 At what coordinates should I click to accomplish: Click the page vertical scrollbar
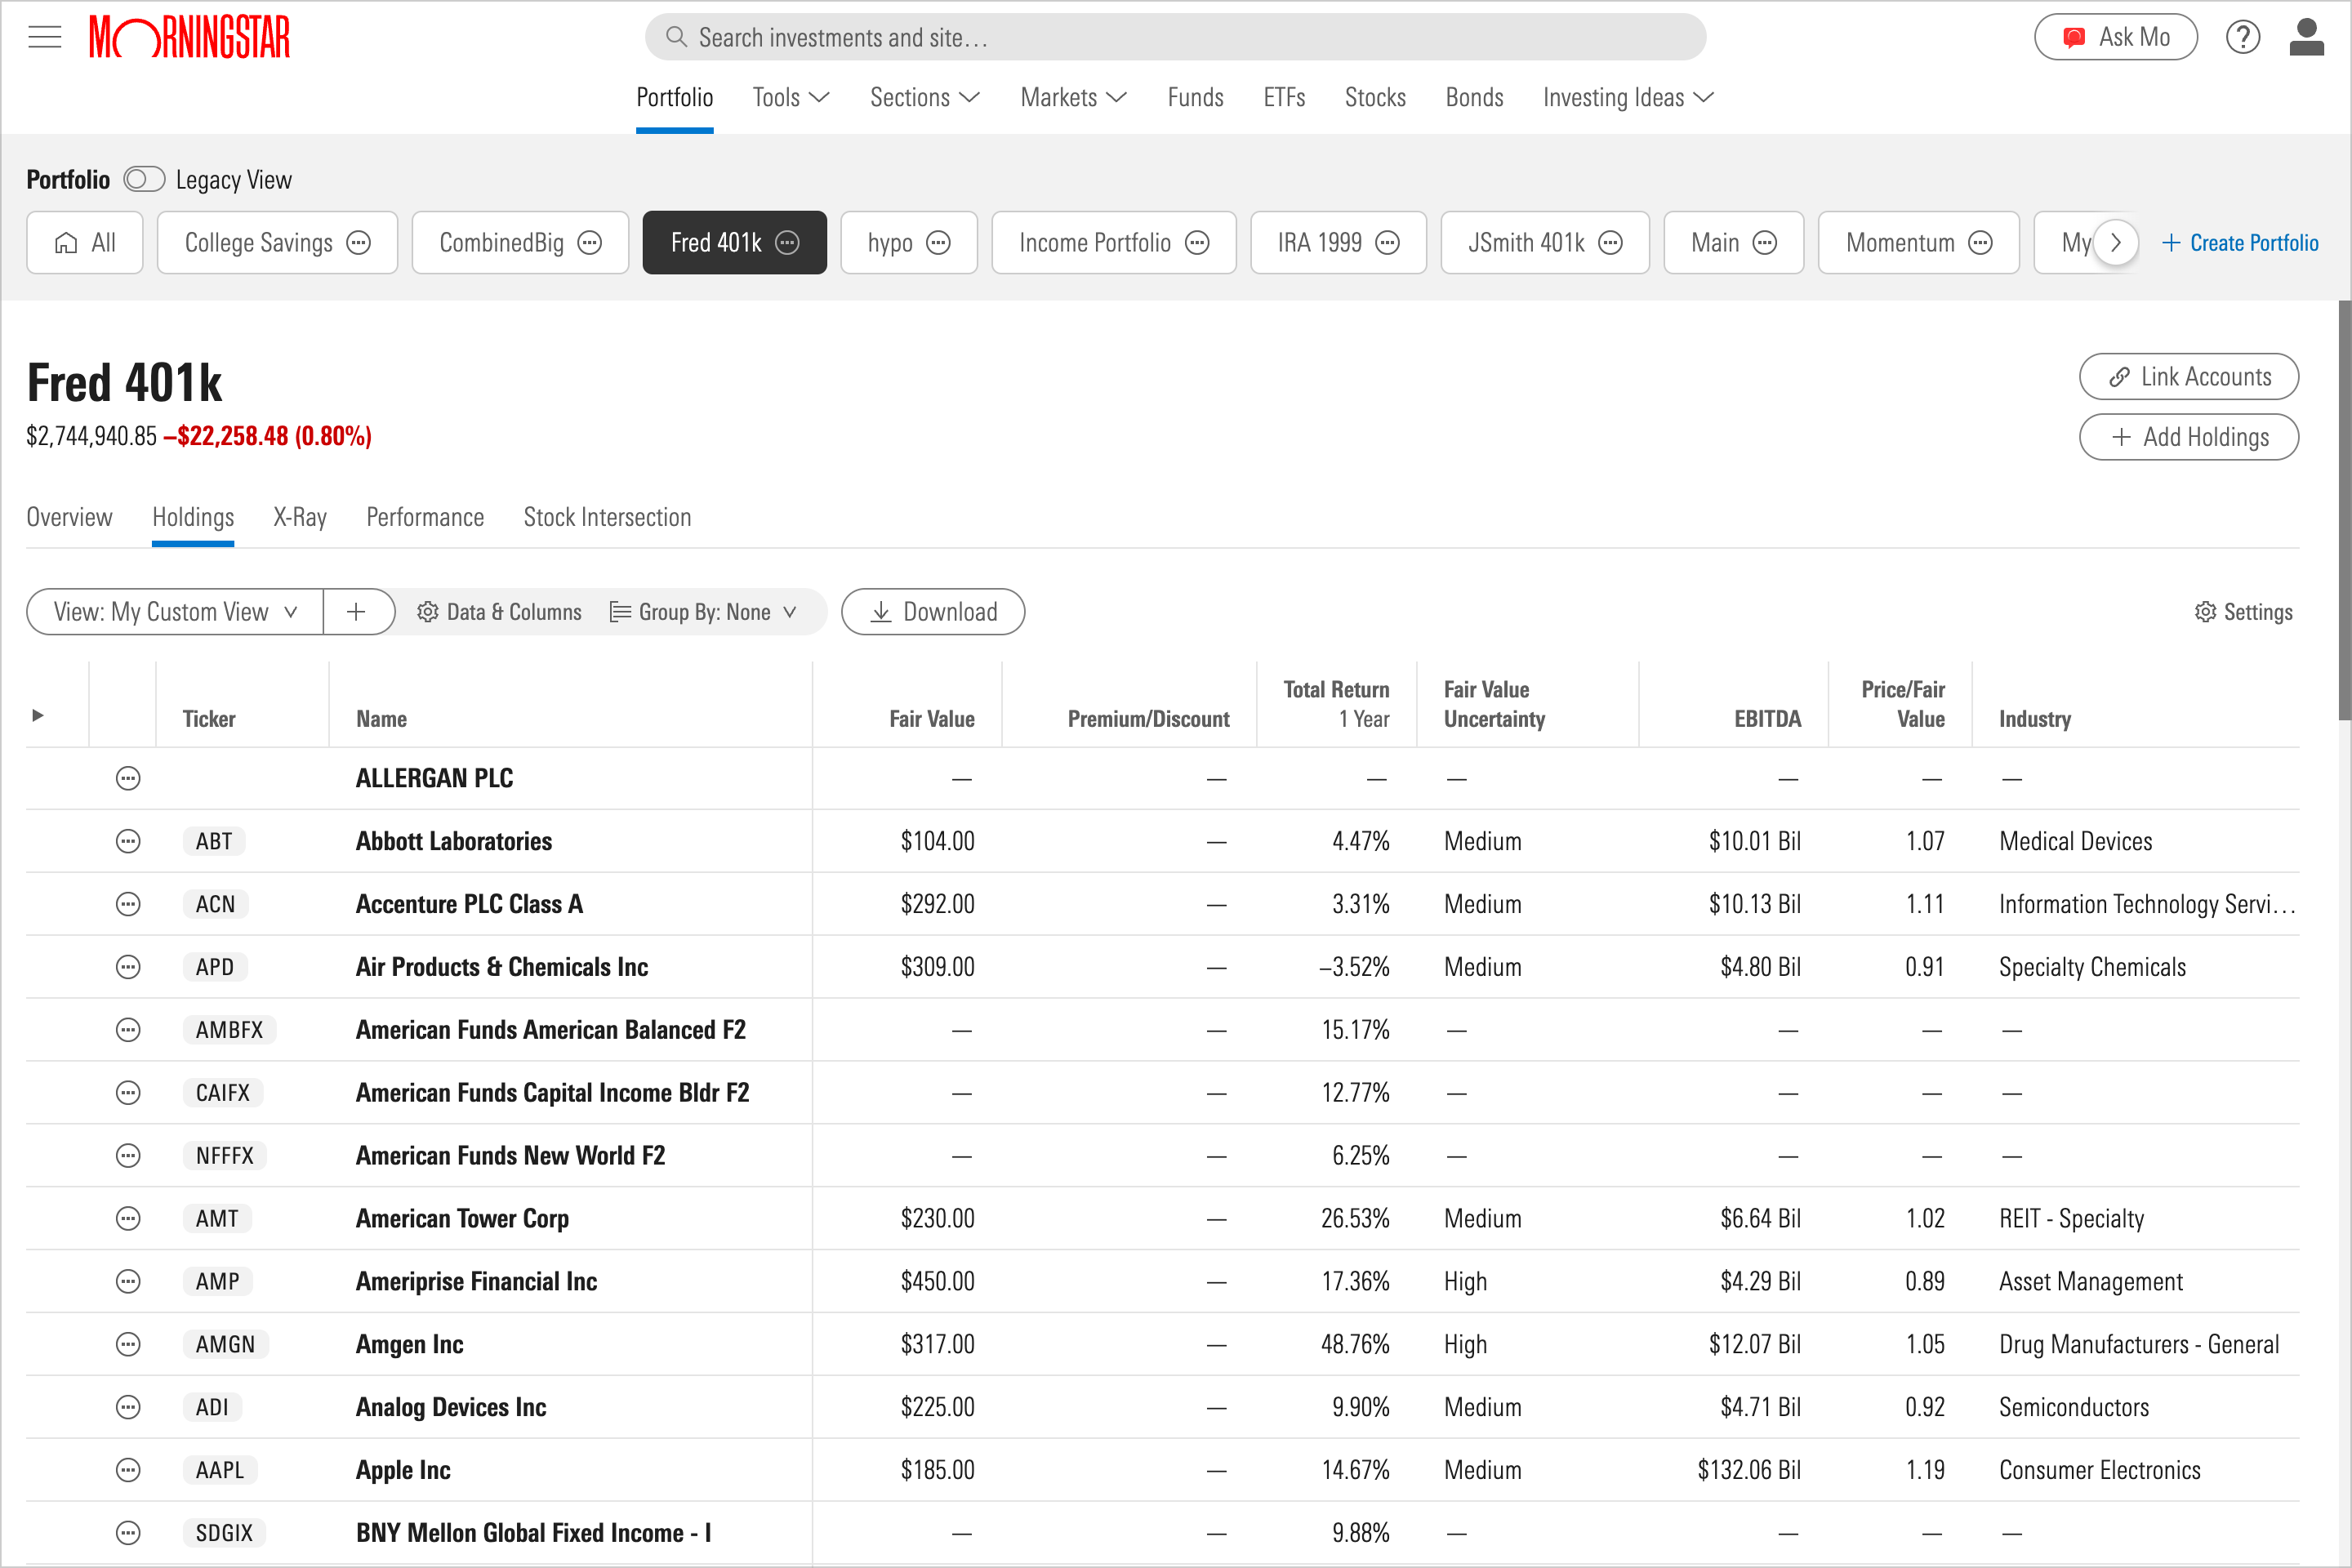click(x=2344, y=510)
